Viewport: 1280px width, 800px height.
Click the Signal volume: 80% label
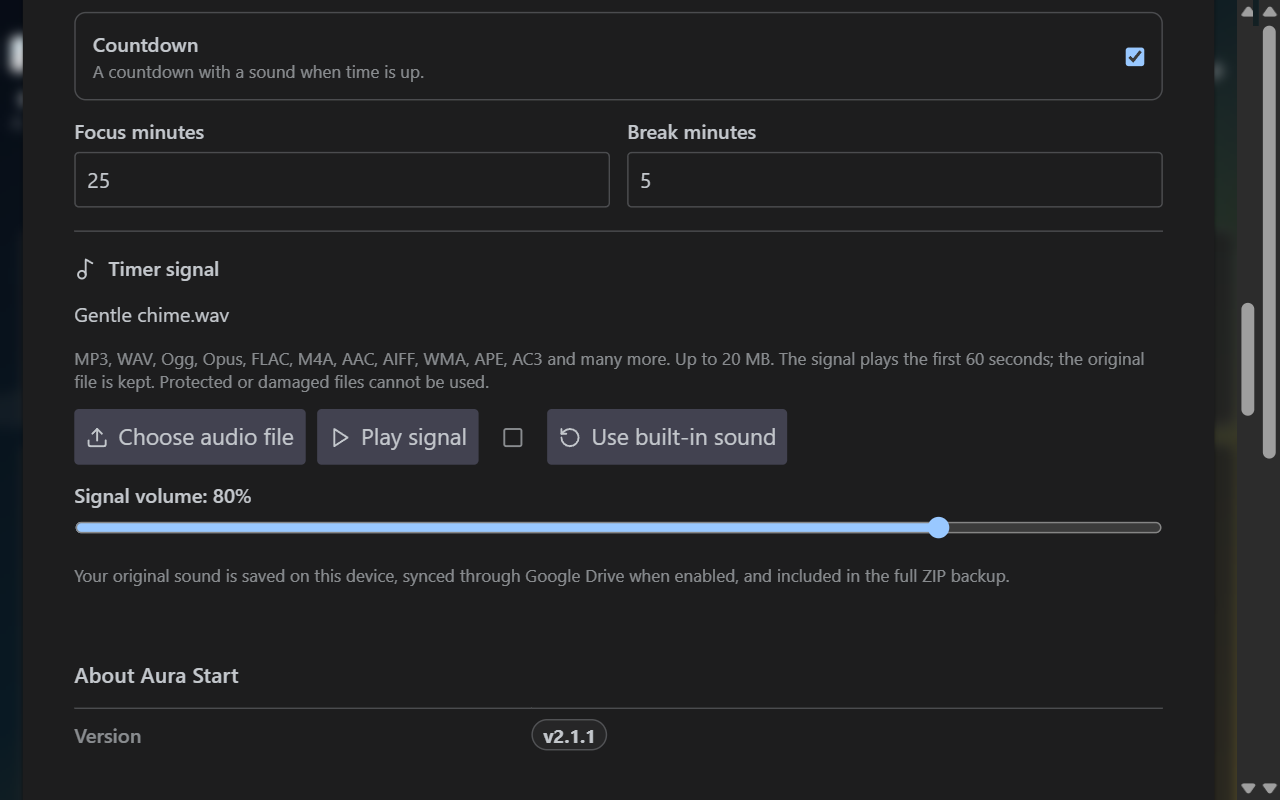163,496
